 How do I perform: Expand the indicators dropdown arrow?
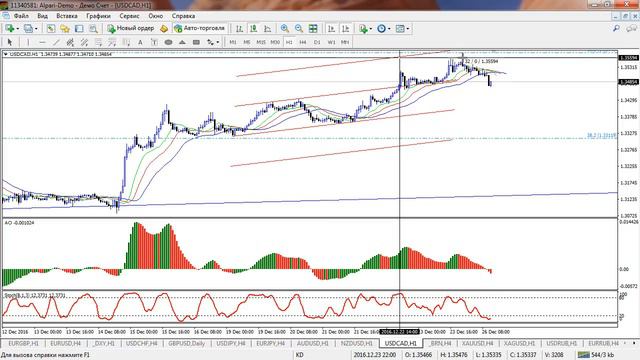coord(371,29)
